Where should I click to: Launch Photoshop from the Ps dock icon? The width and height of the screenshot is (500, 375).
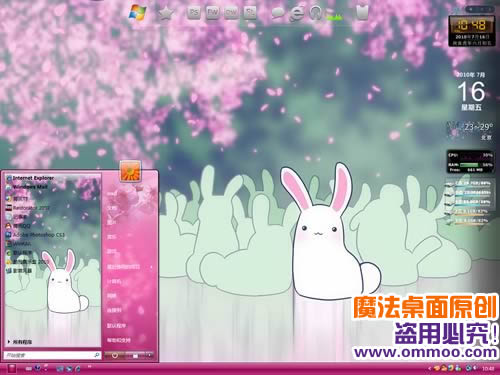194,13
